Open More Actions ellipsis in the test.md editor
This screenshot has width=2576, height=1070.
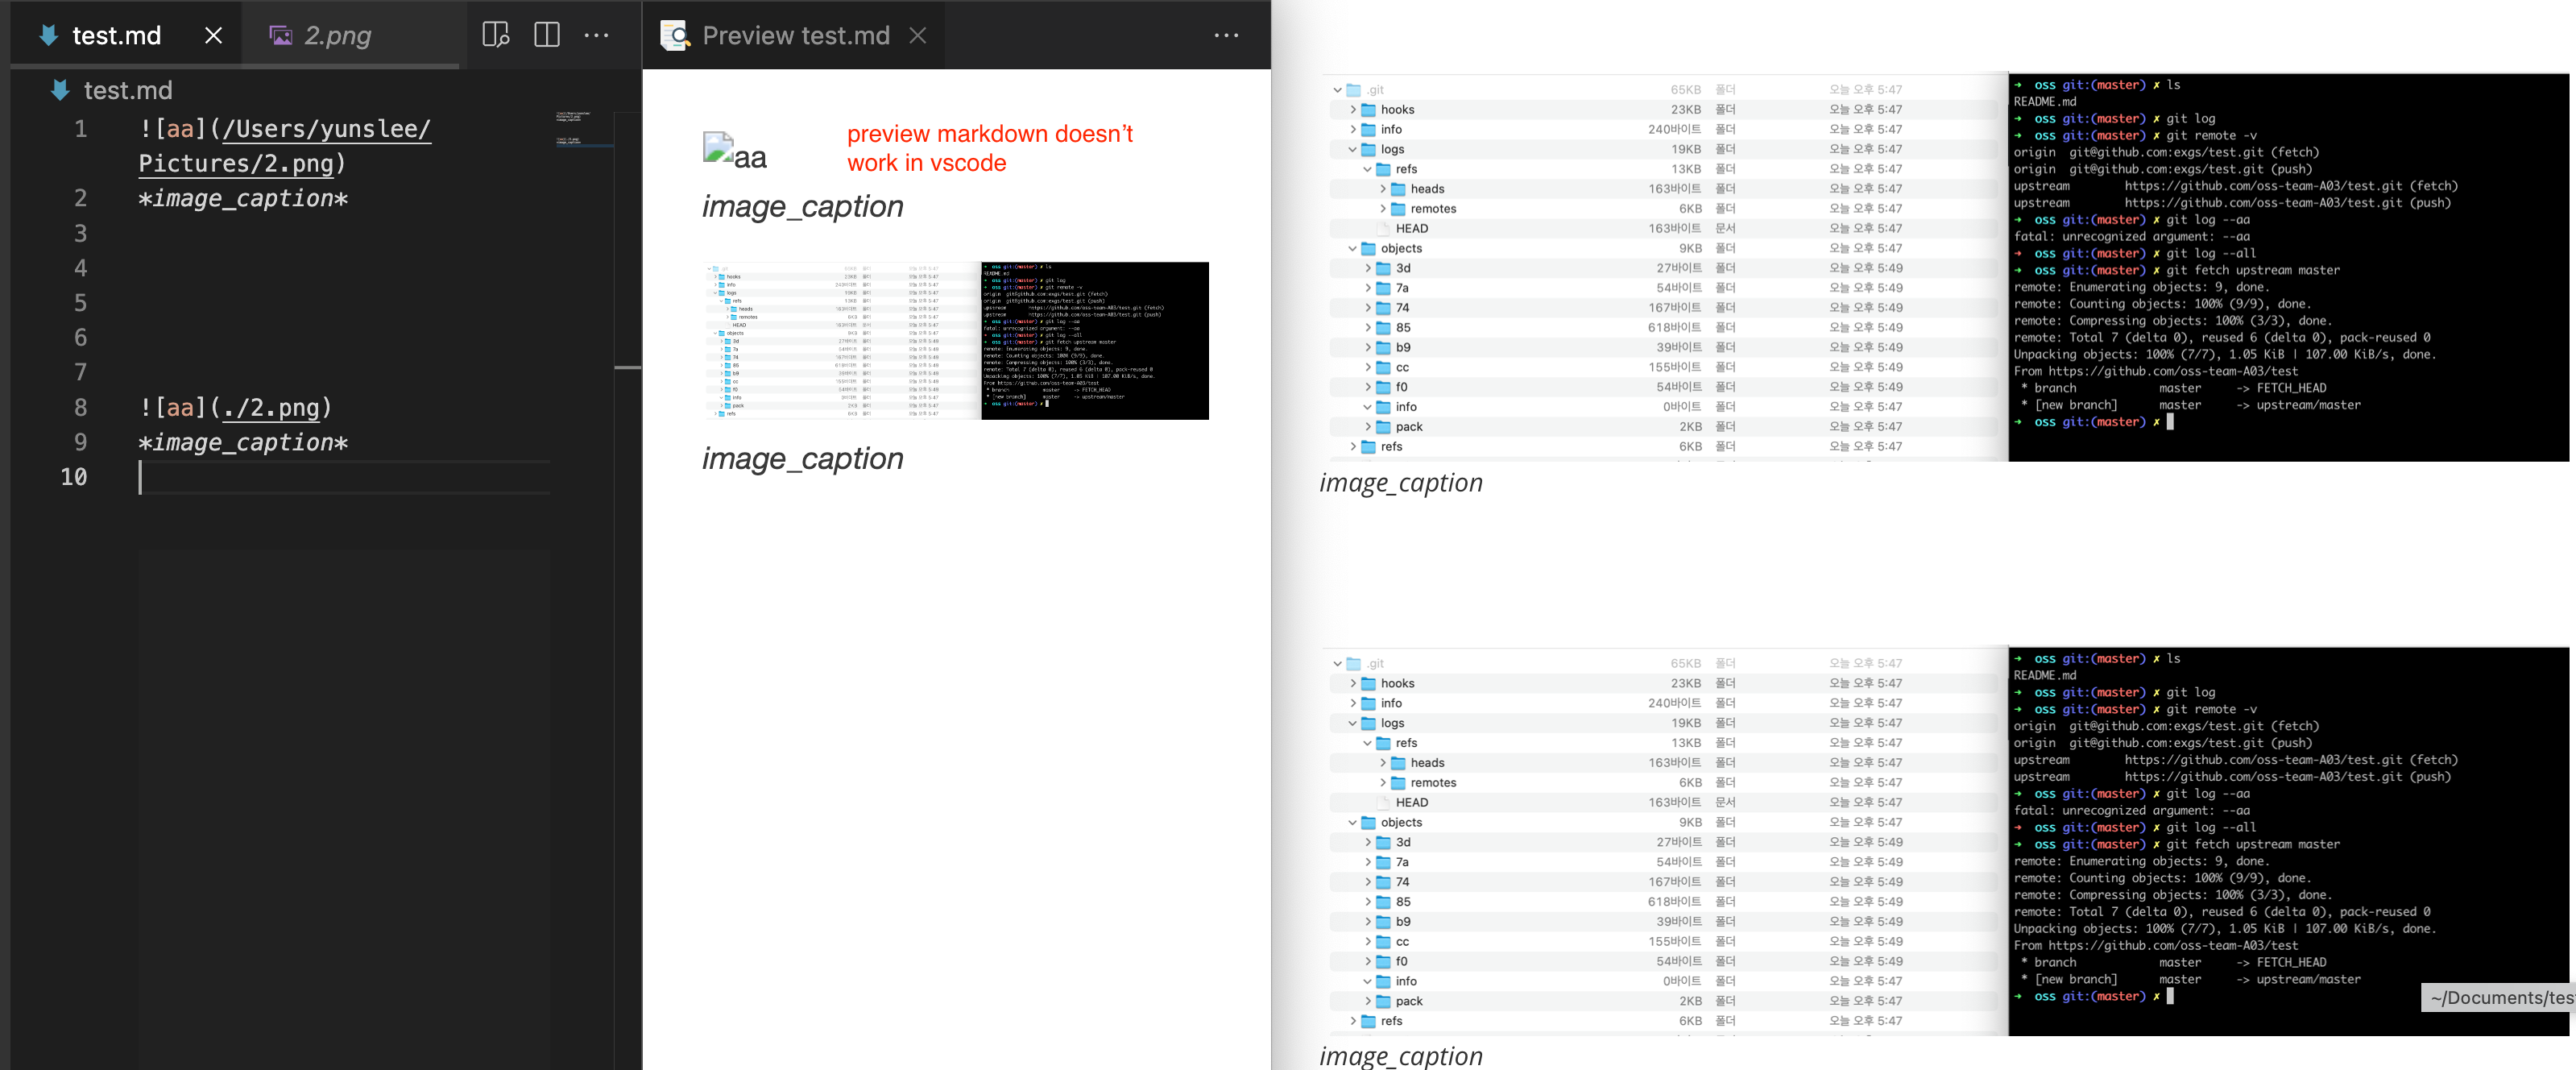597,34
